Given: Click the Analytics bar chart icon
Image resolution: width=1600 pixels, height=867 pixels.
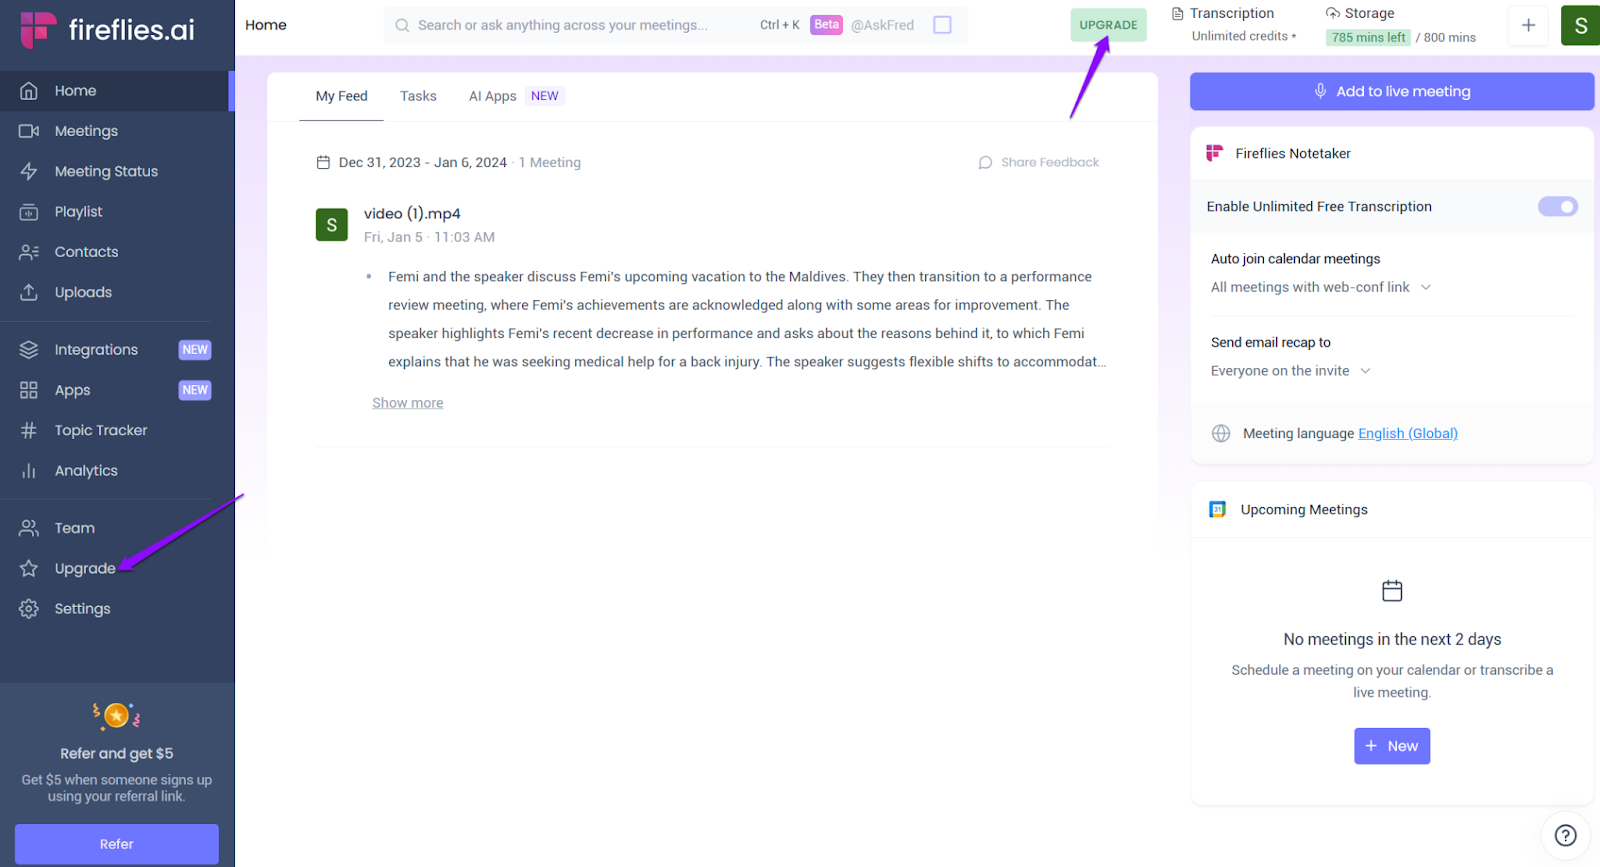Looking at the screenshot, I should pos(29,471).
